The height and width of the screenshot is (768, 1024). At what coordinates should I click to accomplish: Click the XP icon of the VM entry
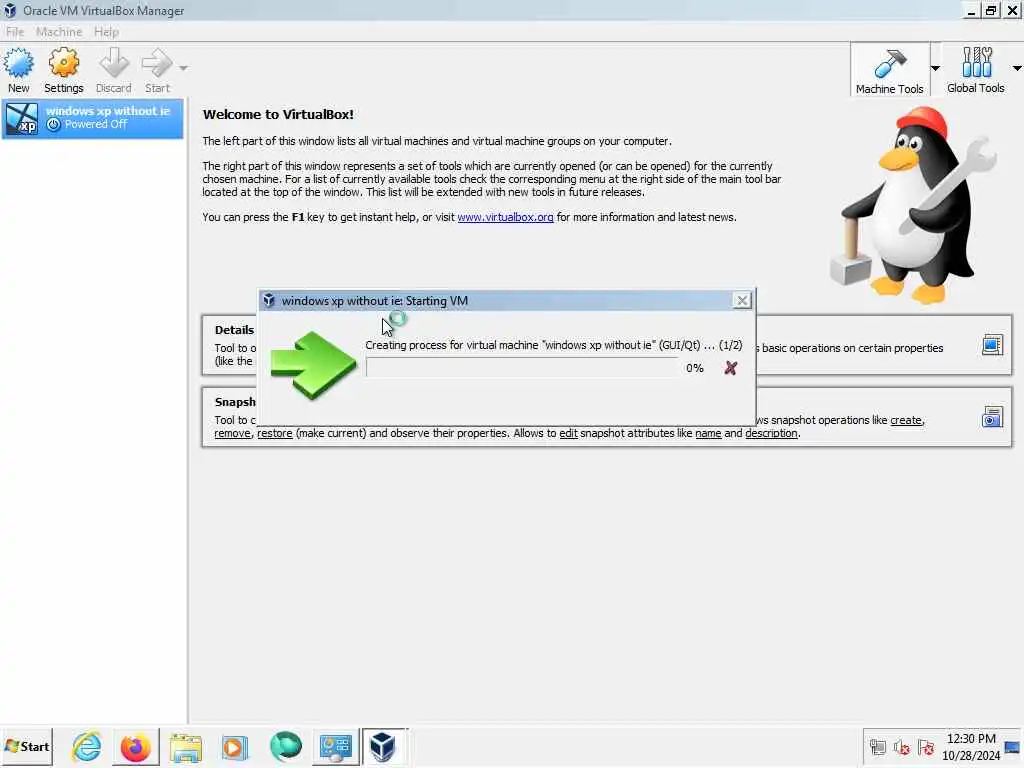pyautogui.click(x=22, y=118)
